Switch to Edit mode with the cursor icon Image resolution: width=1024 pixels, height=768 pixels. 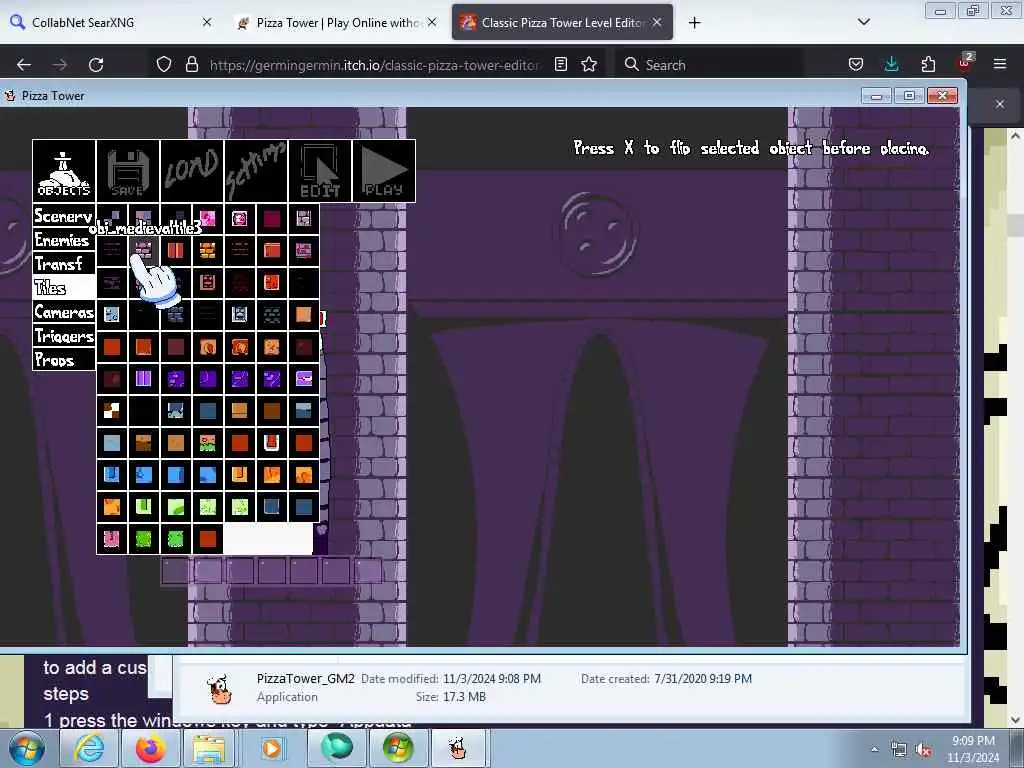(319, 171)
